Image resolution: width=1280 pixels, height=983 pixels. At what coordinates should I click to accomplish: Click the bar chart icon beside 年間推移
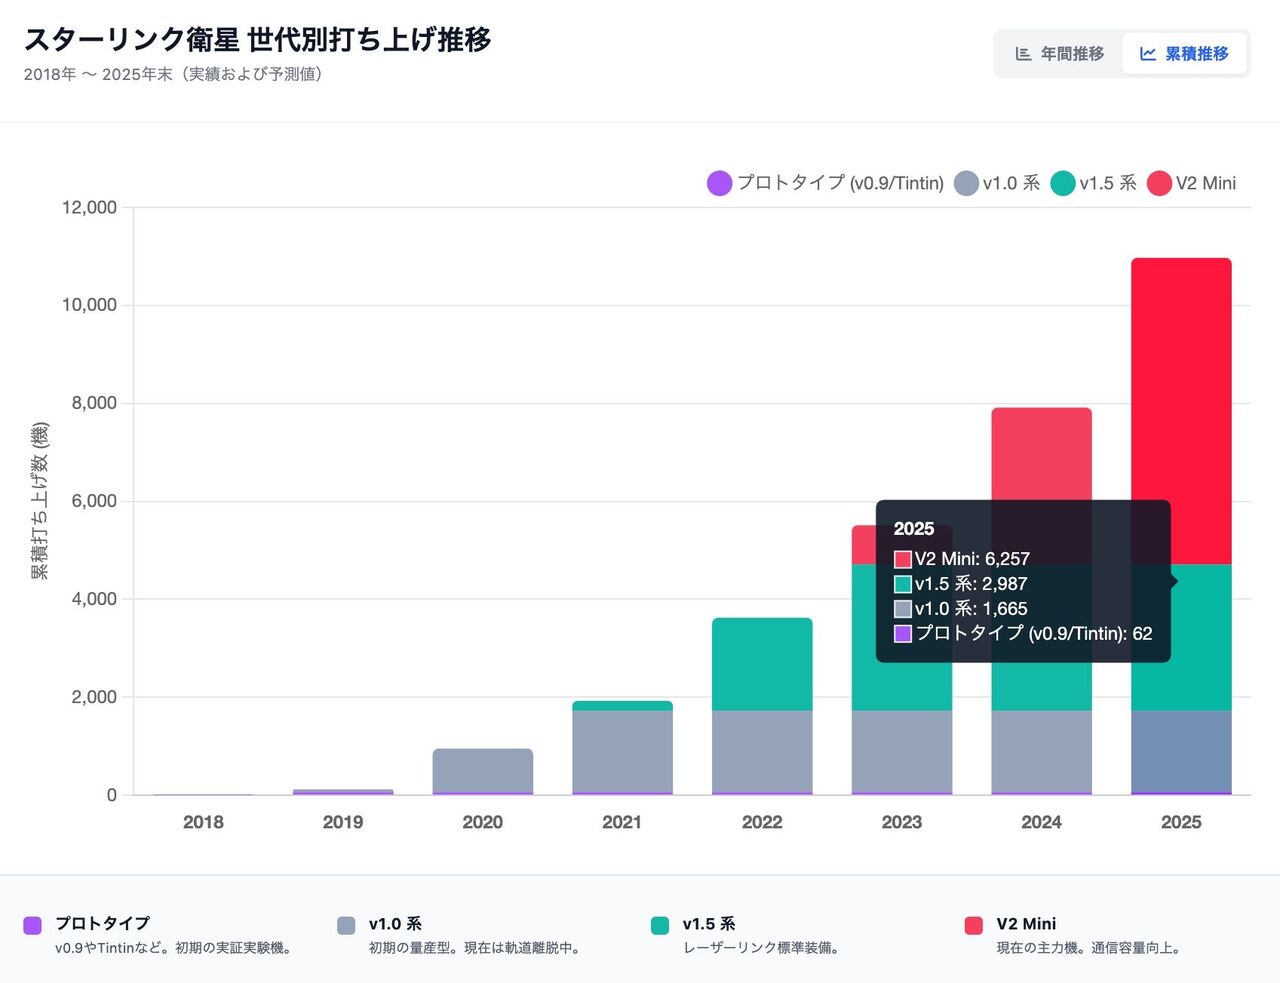pos(1023,54)
